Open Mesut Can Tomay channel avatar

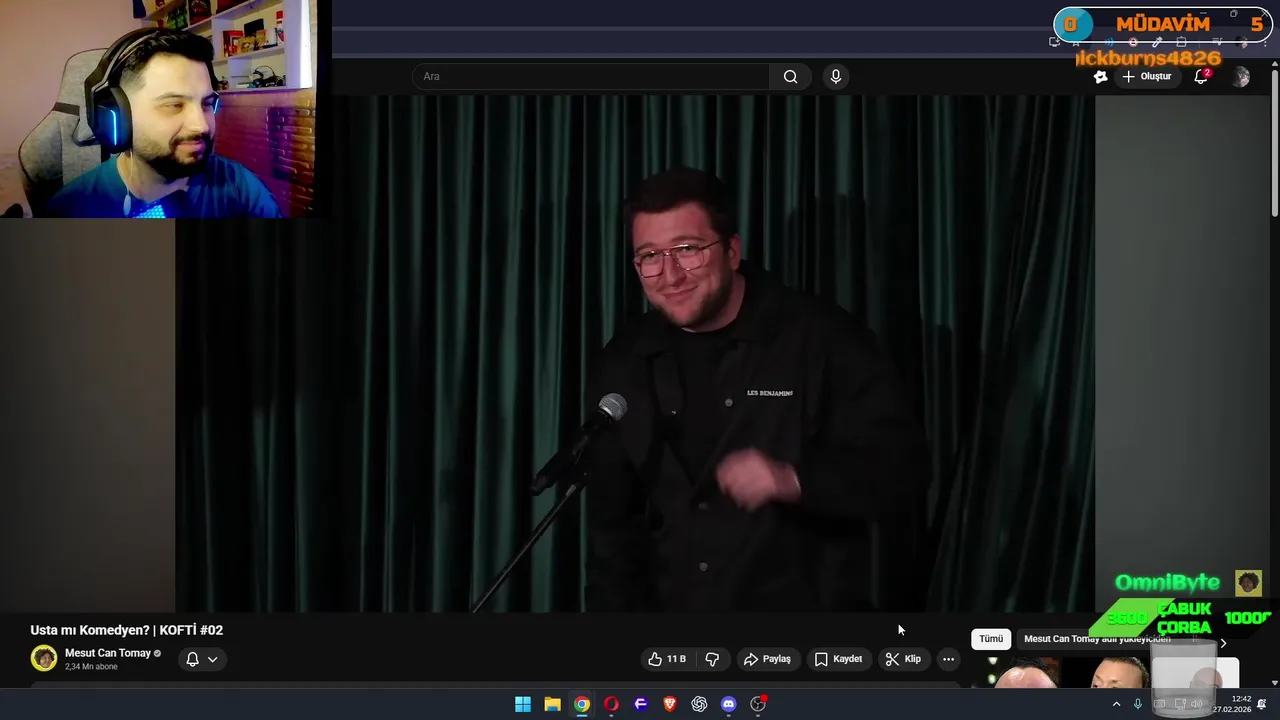click(x=43, y=658)
